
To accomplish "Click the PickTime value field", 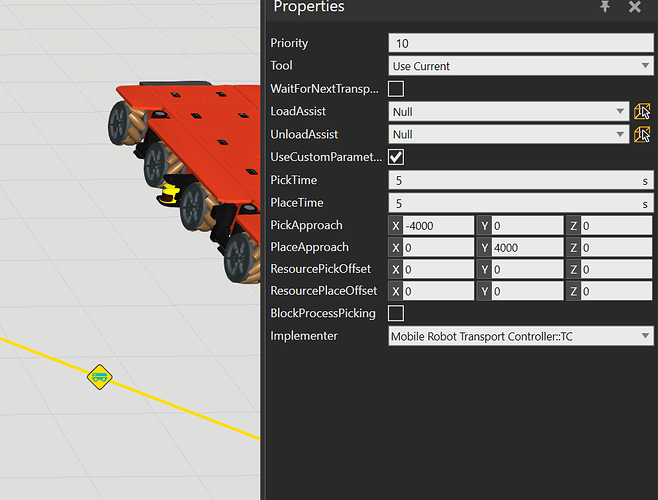I will tap(512, 180).
